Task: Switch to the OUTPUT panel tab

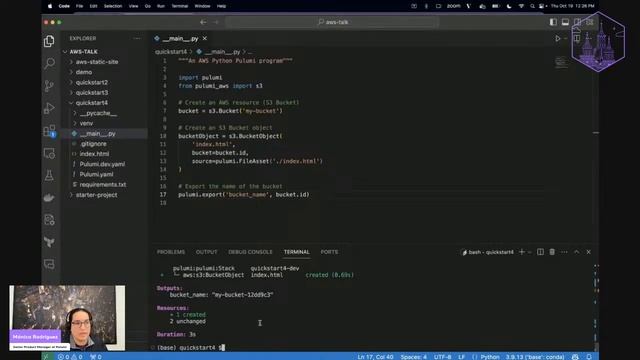Action: (x=207, y=252)
